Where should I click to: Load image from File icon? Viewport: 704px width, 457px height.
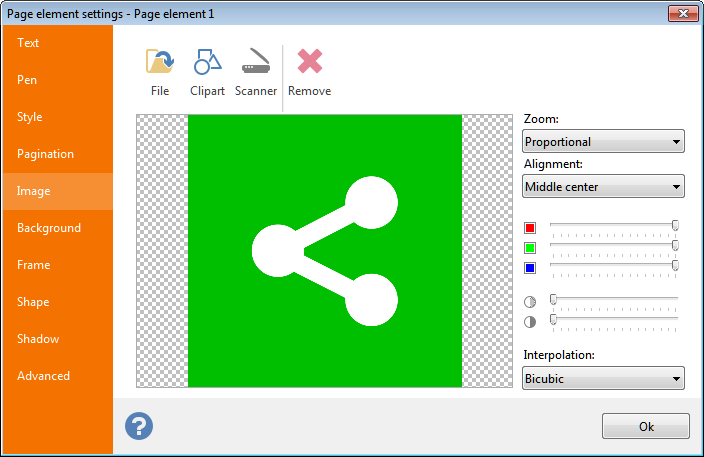coord(160,72)
